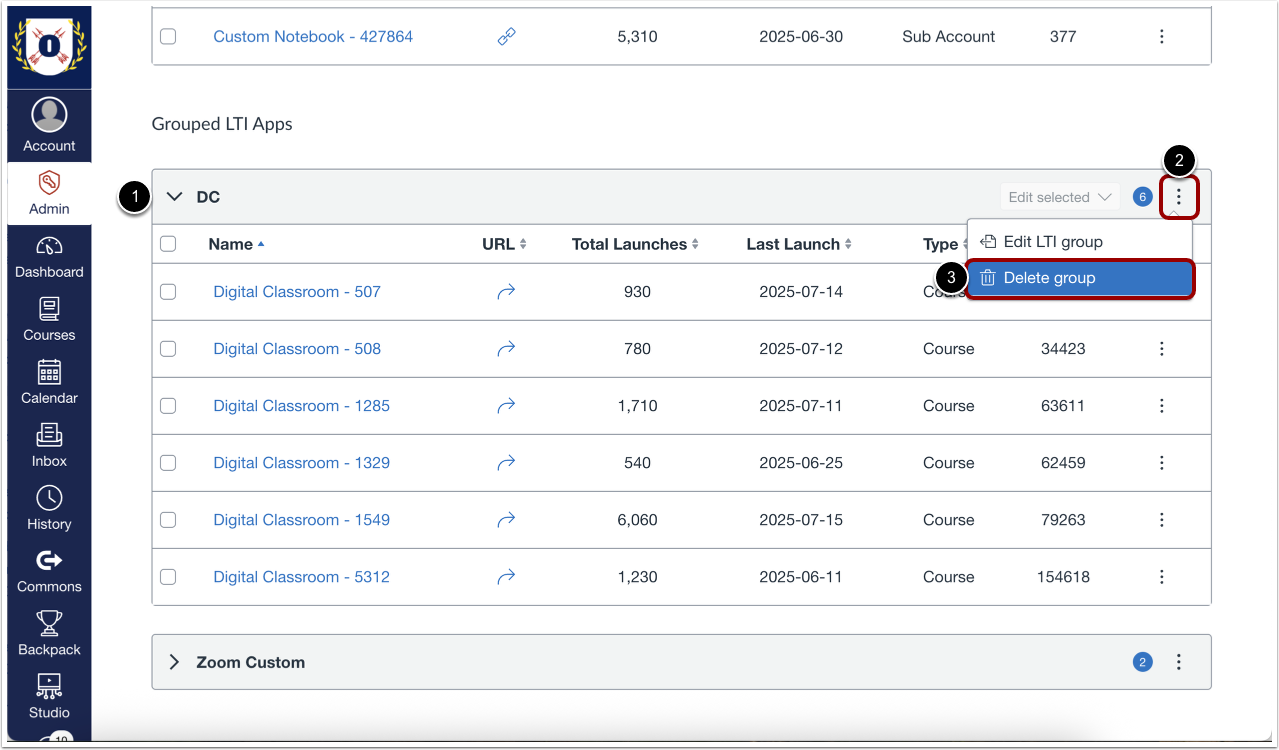Open the Digital Classroom - 507 link
Image resolution: width=1279 pixels, height=750 pixels.
coord(297,292)
